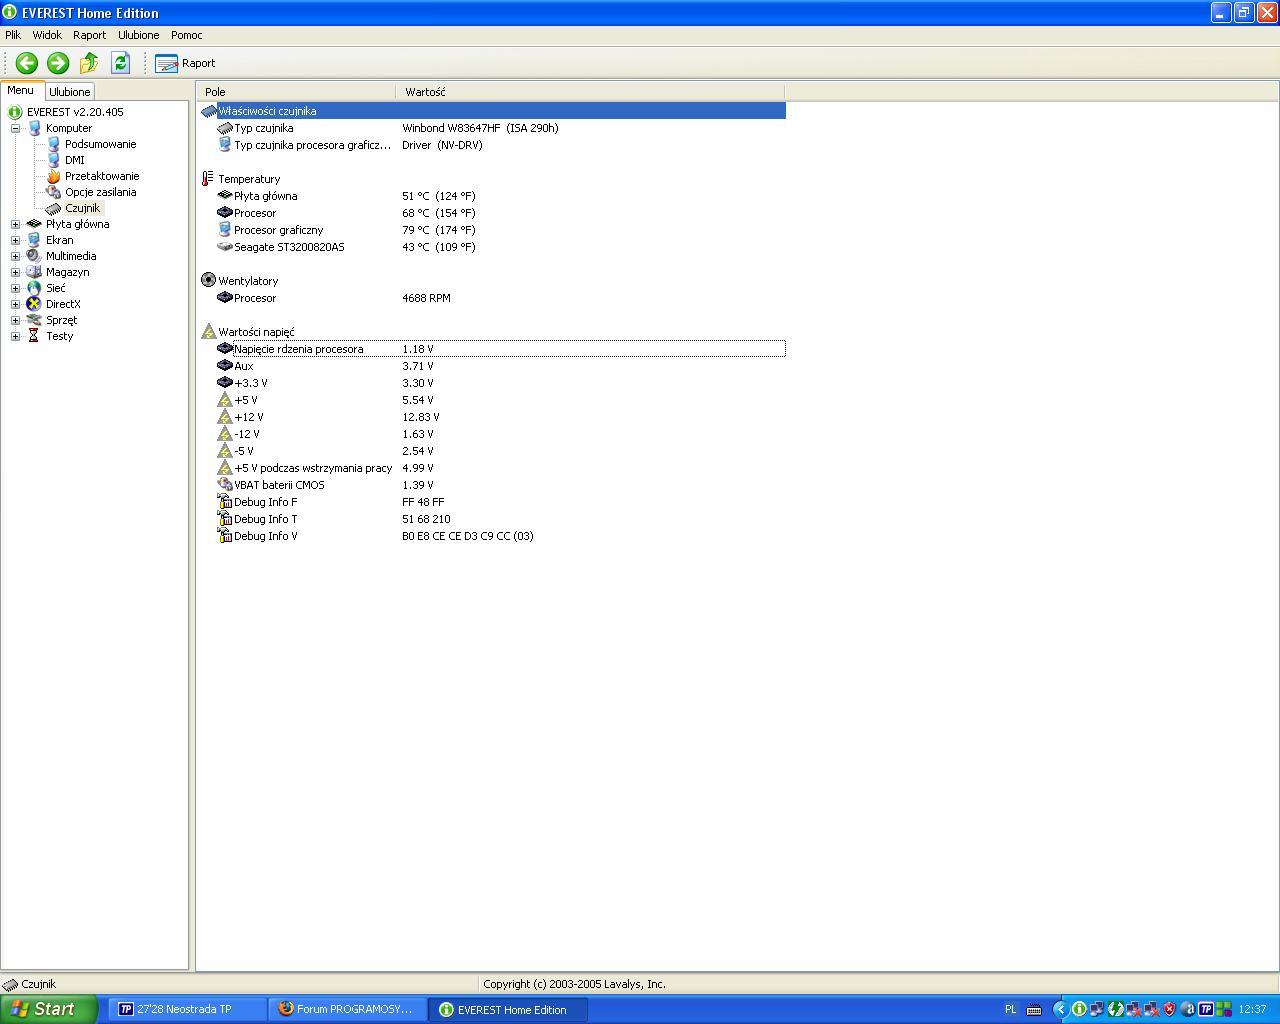Switch to the Menu tab in the side panel
The width and height of the screenshot is (1280, 1024).
coord(21,90)
